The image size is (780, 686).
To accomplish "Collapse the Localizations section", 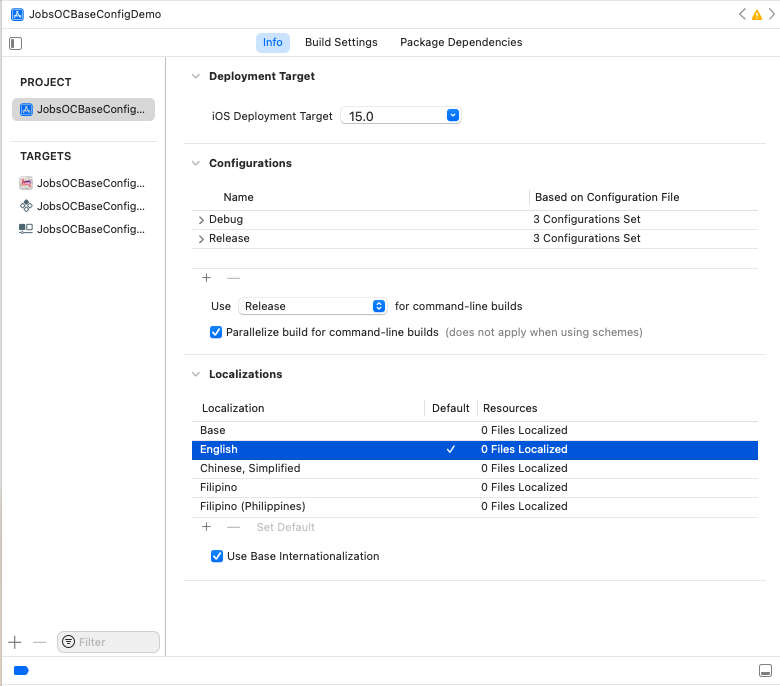I will click(196, 374).
